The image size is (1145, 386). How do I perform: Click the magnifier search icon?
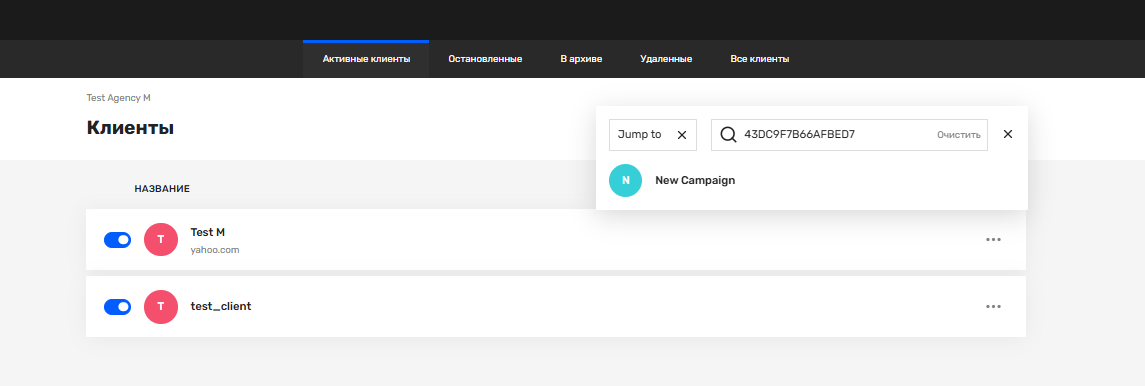[728, 135]
